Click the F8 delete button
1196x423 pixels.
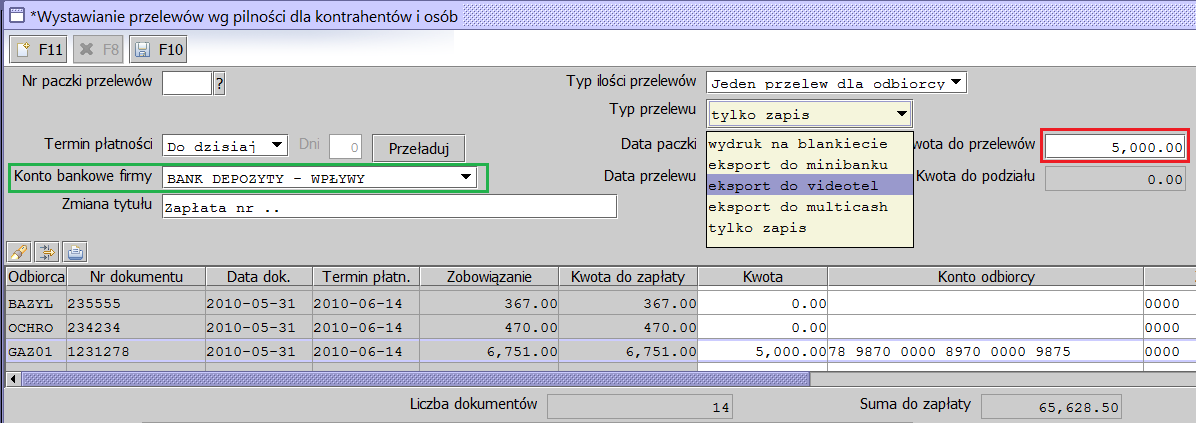tap(99, 50)
